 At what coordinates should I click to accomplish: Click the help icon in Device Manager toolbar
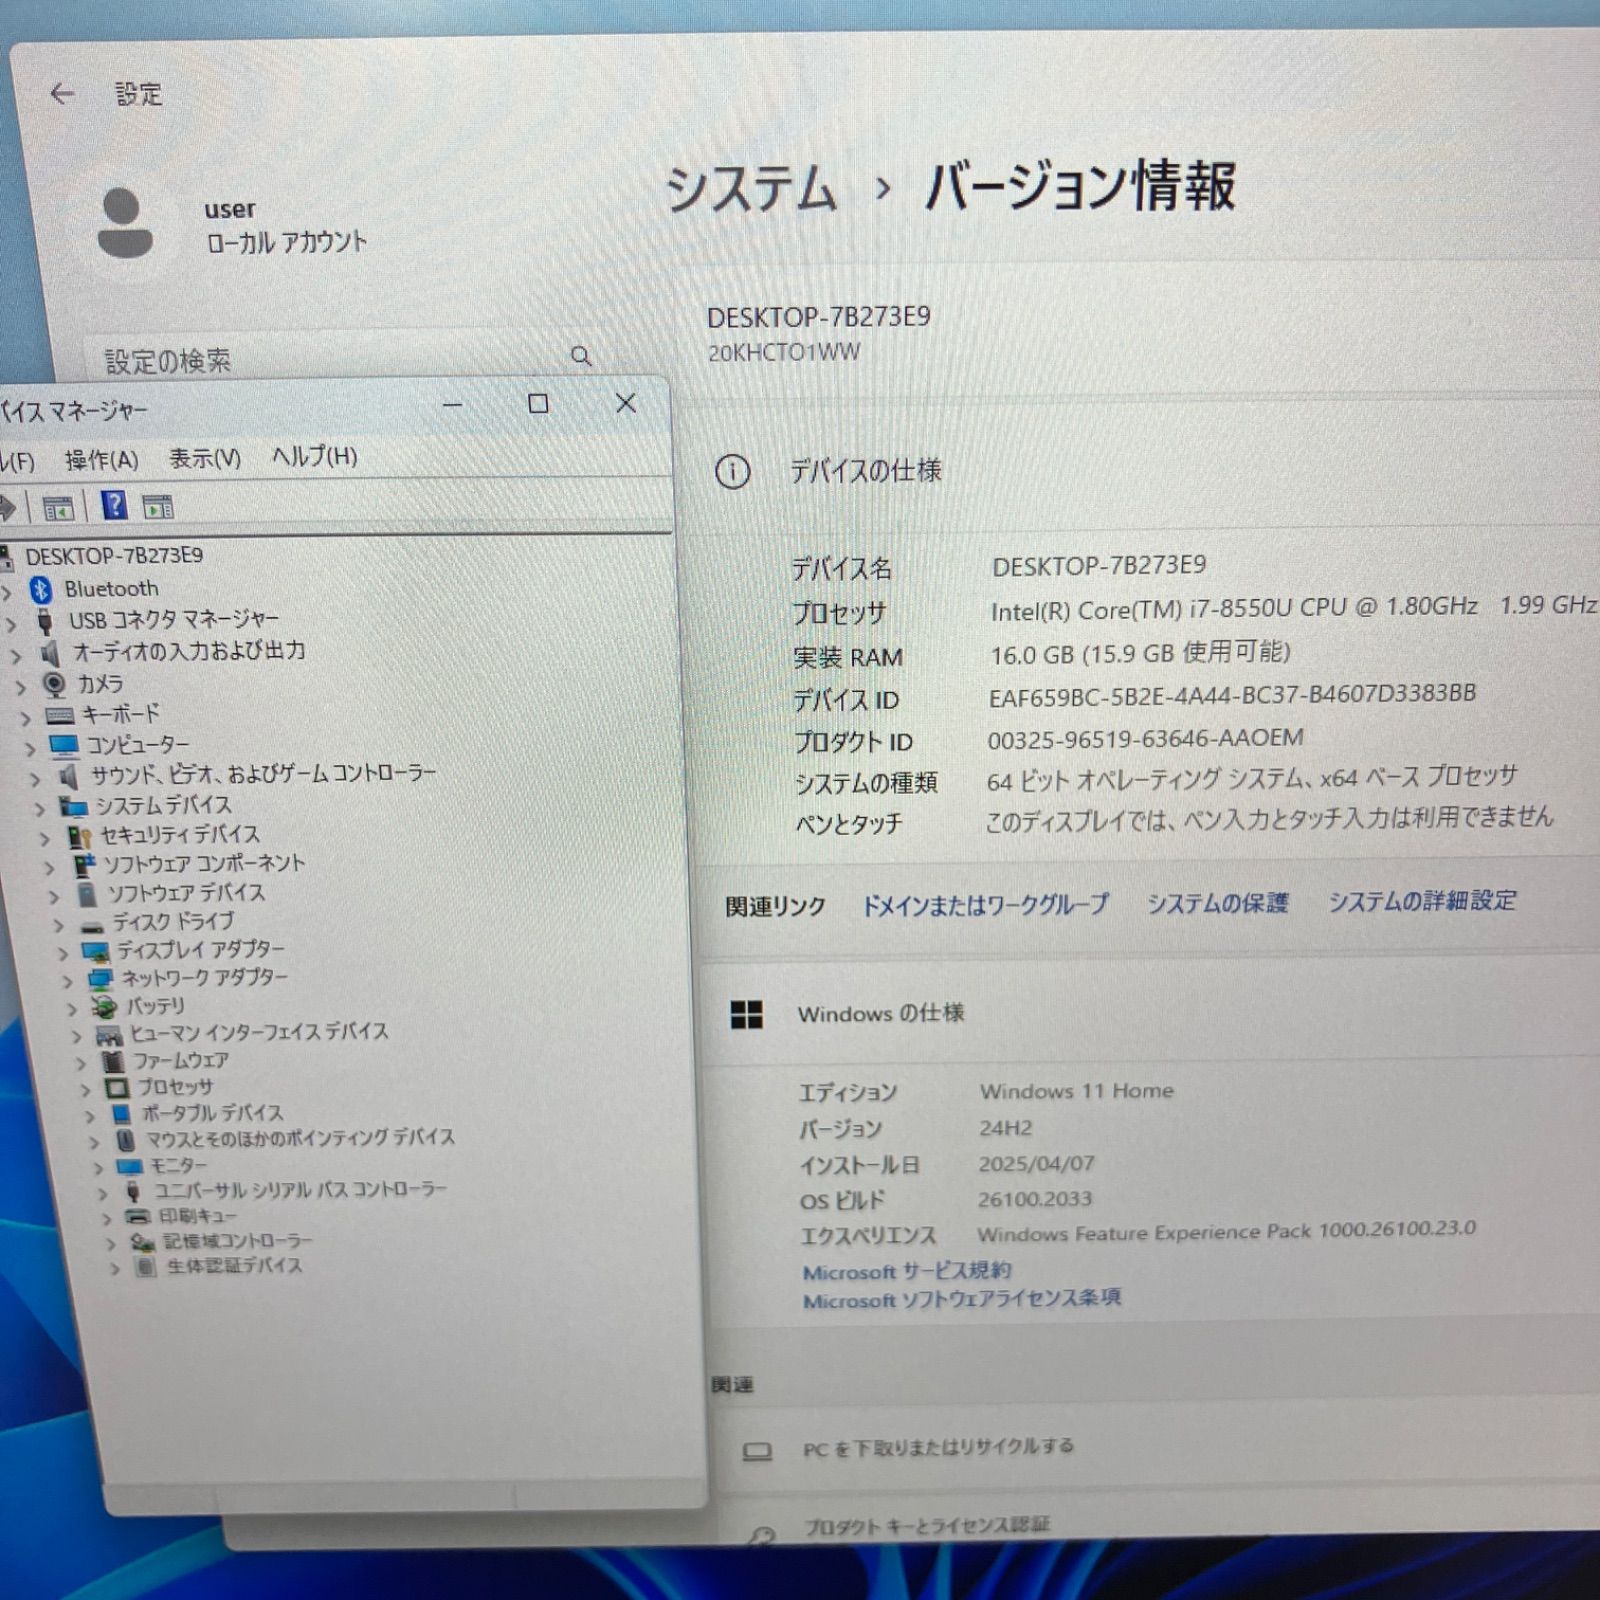click(114, 505)
